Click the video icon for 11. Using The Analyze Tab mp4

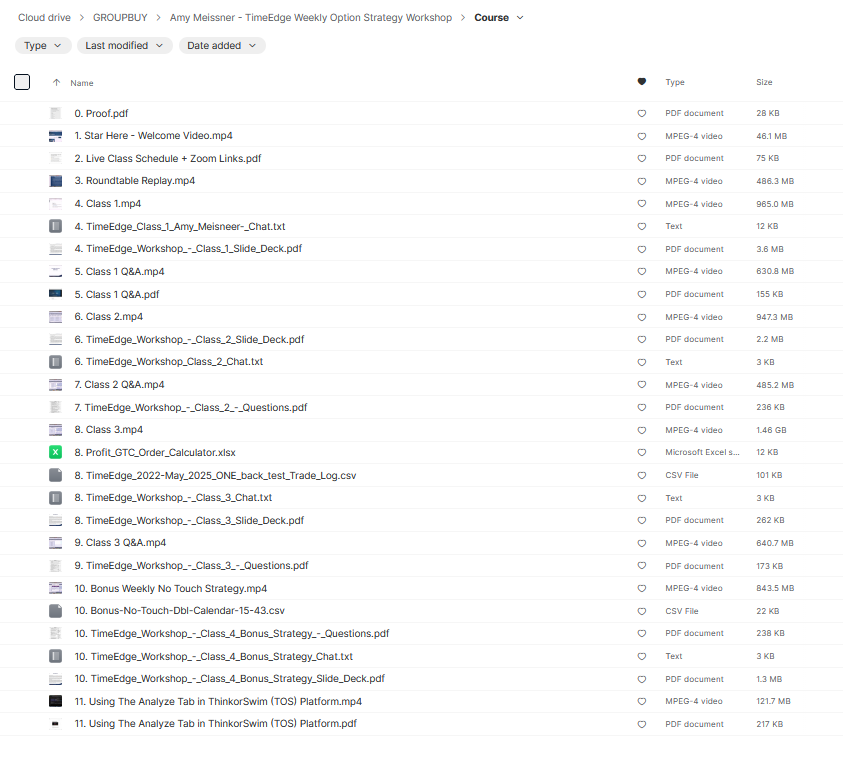coord(56,702)
